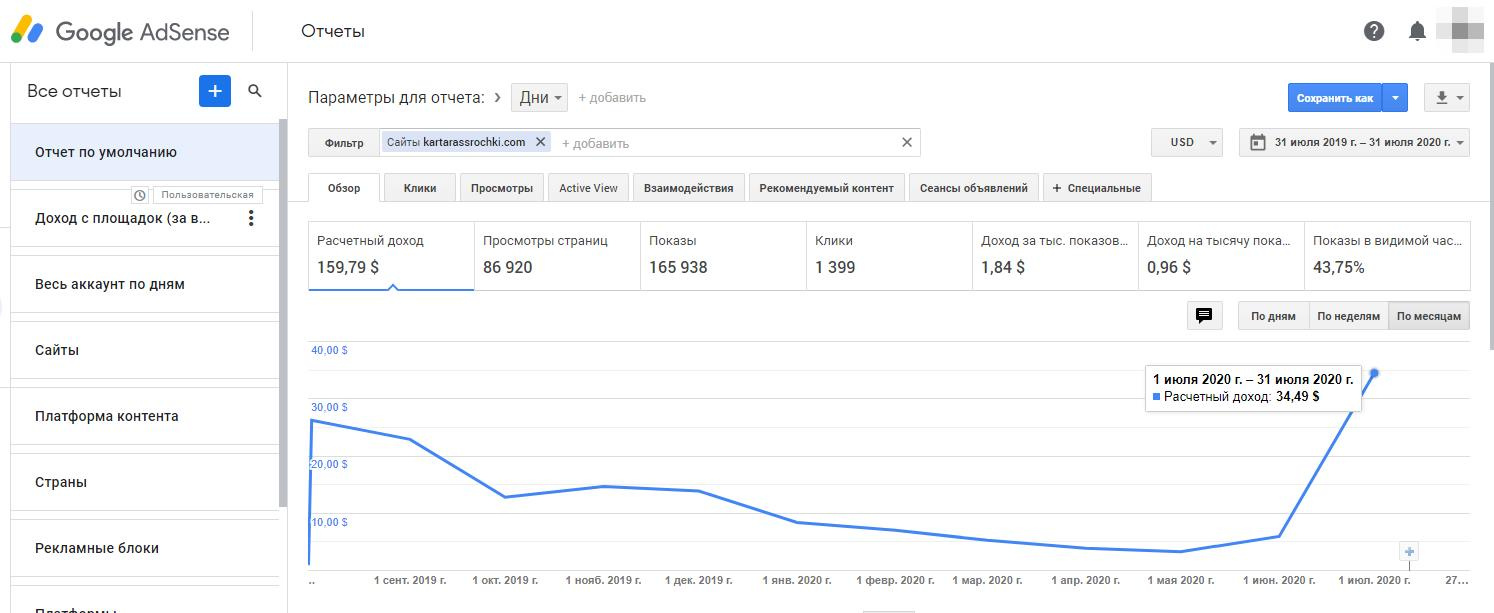Click the Все отчеты heading
The width and height of the screenshot is (1494, 613).
tap(74, 91)
